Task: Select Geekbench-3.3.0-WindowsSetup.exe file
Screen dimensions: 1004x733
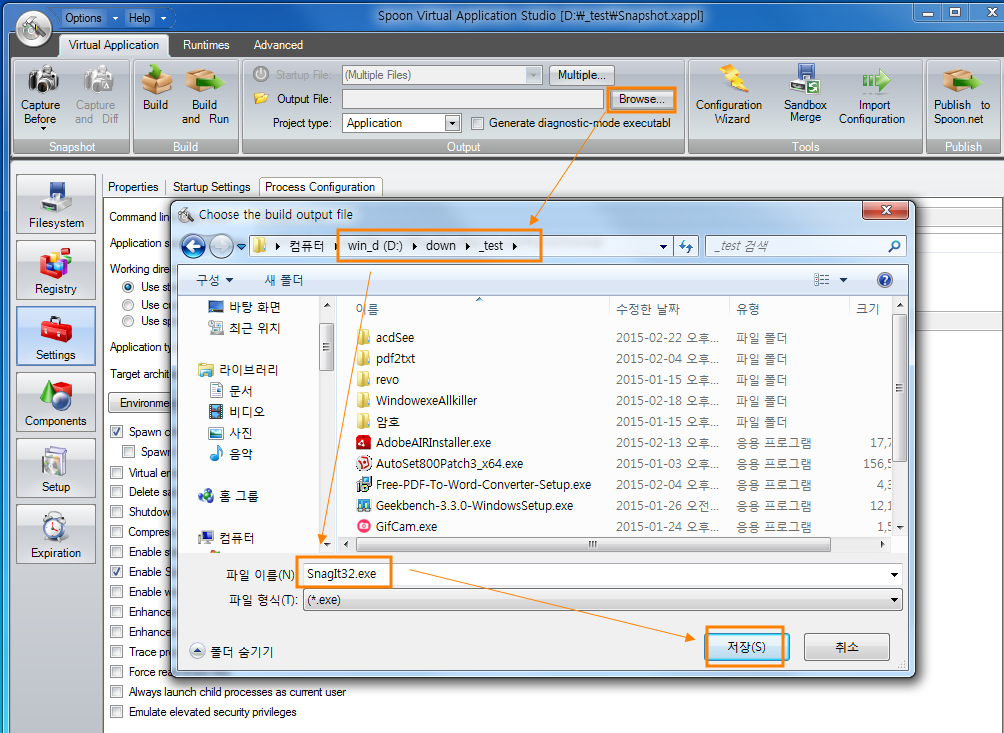Action: coord(474,506)
